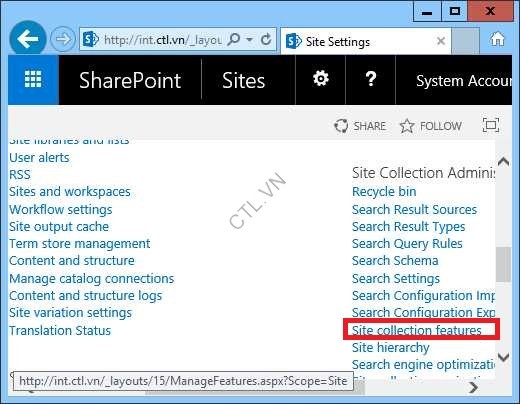The image size is (520, 404).
Task: Open Search Result Types
Action: pos(408,227)
